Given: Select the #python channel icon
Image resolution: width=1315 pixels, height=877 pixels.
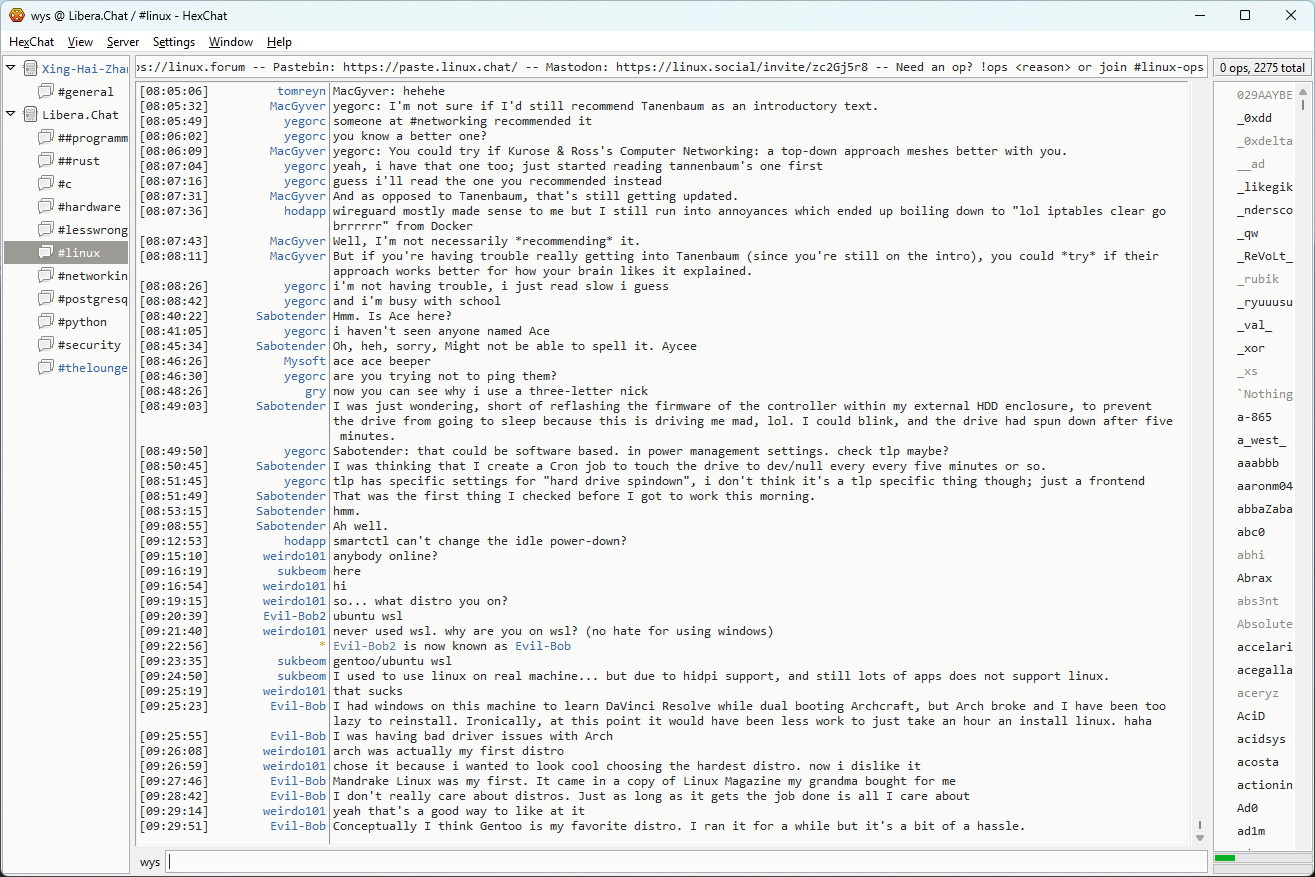Looking at the screenshot, I should click(46, 322).
